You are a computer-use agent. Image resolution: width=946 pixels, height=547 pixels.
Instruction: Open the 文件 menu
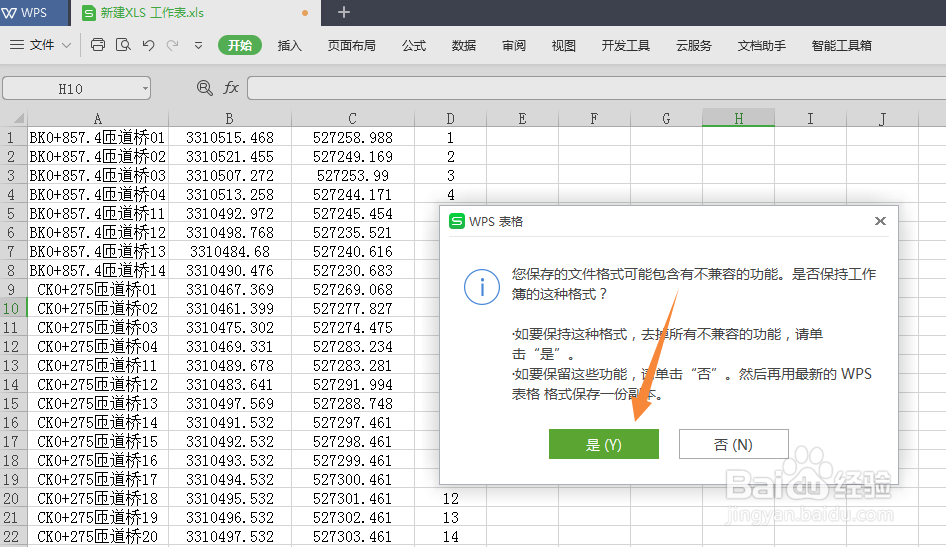42,45
